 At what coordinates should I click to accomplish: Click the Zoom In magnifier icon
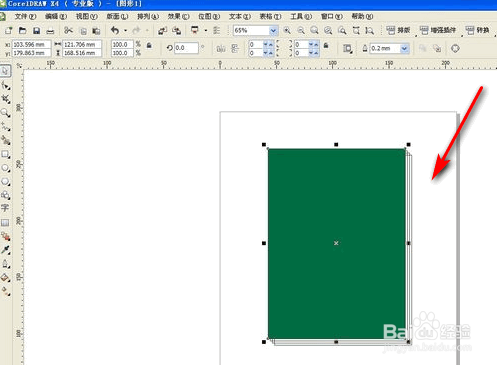[287, 31]
